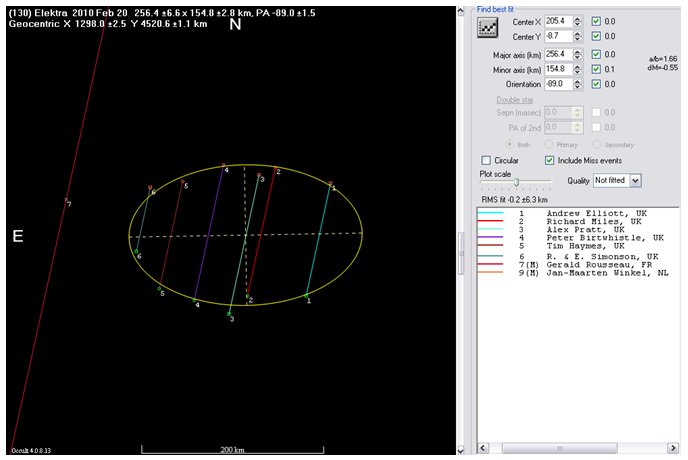Toggle the Major axis fit checkbox
The image size is (688, 460).
(597, 53)
